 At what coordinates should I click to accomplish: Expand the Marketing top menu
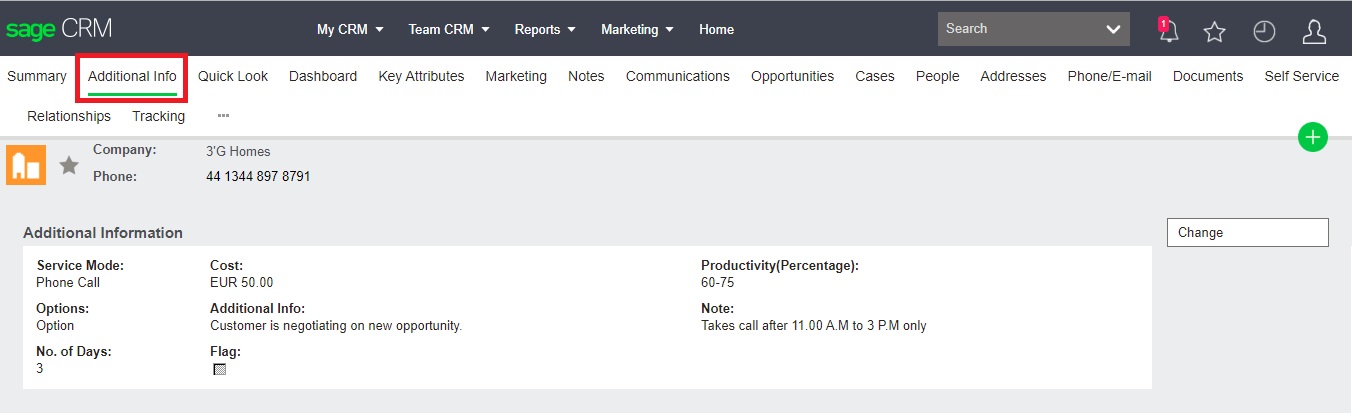(637, 29)
